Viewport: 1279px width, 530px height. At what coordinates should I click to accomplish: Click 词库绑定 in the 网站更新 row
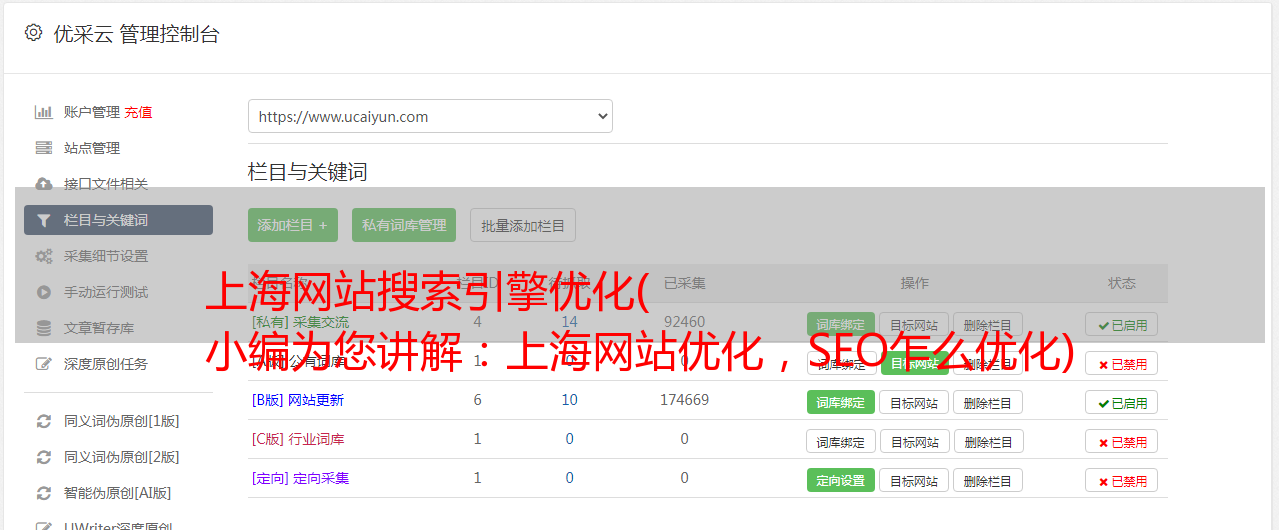[x=841, y=402]
